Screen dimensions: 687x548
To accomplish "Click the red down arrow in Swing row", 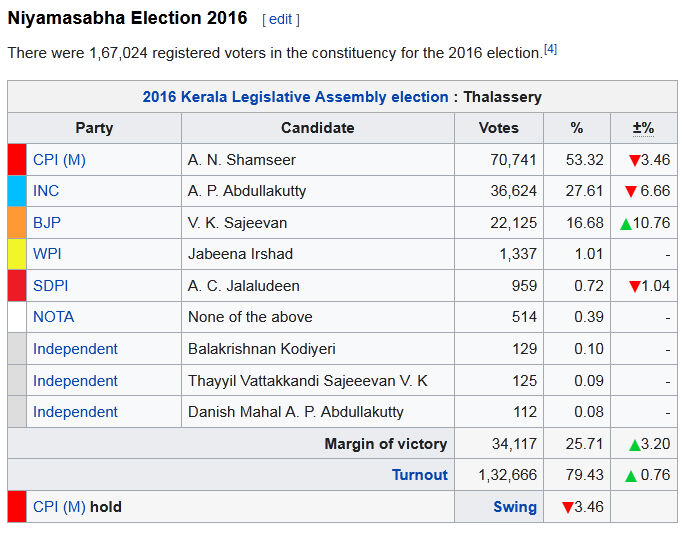I will [568, 508].
